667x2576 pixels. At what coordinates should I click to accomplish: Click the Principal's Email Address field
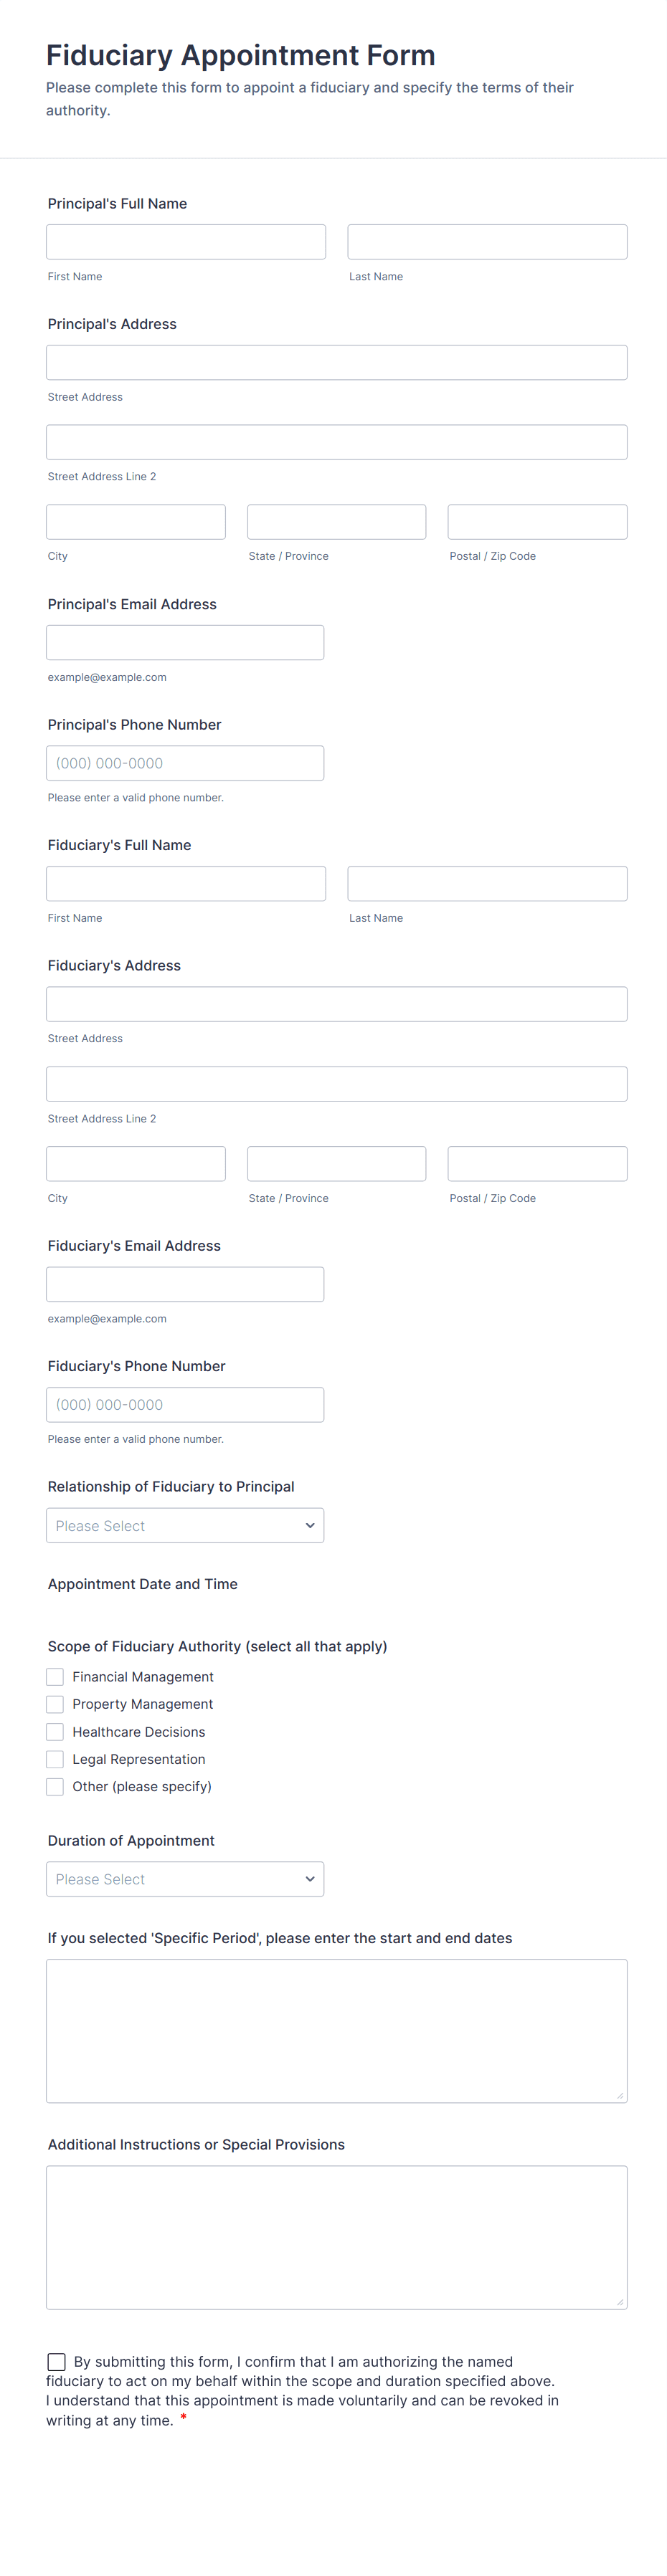click(185, 642)
